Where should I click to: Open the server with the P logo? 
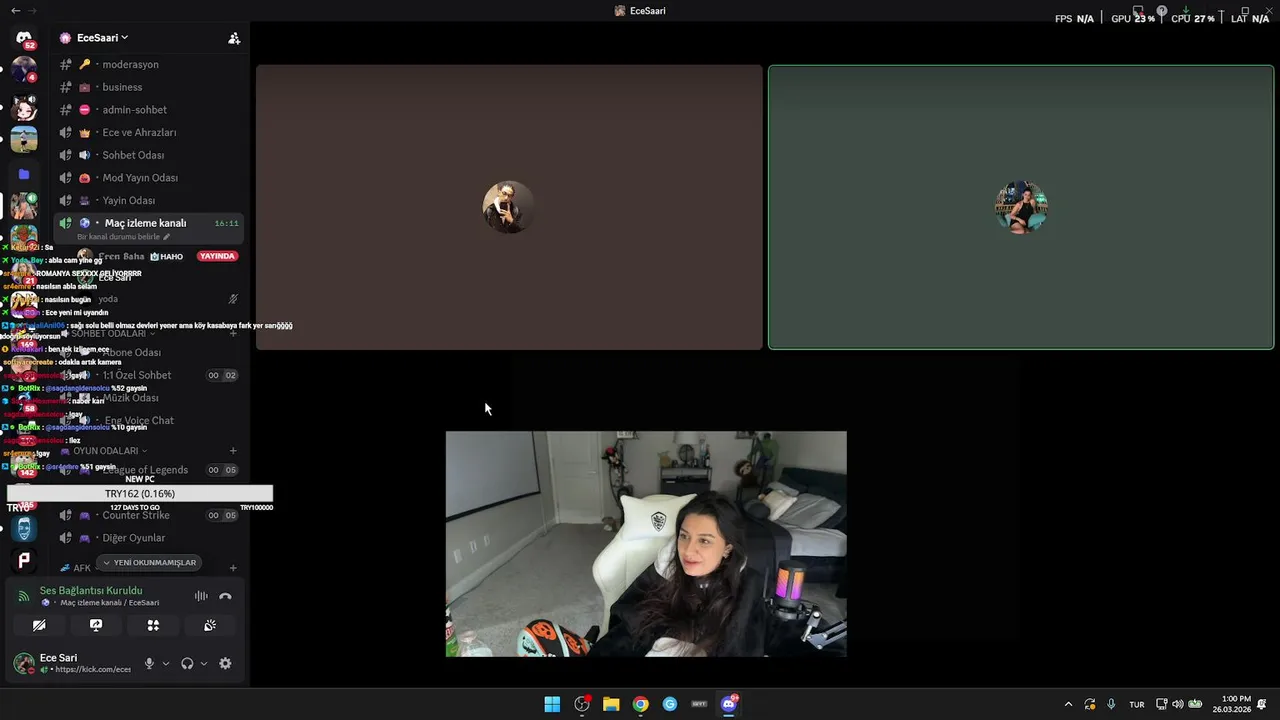[x=24, y=560]
